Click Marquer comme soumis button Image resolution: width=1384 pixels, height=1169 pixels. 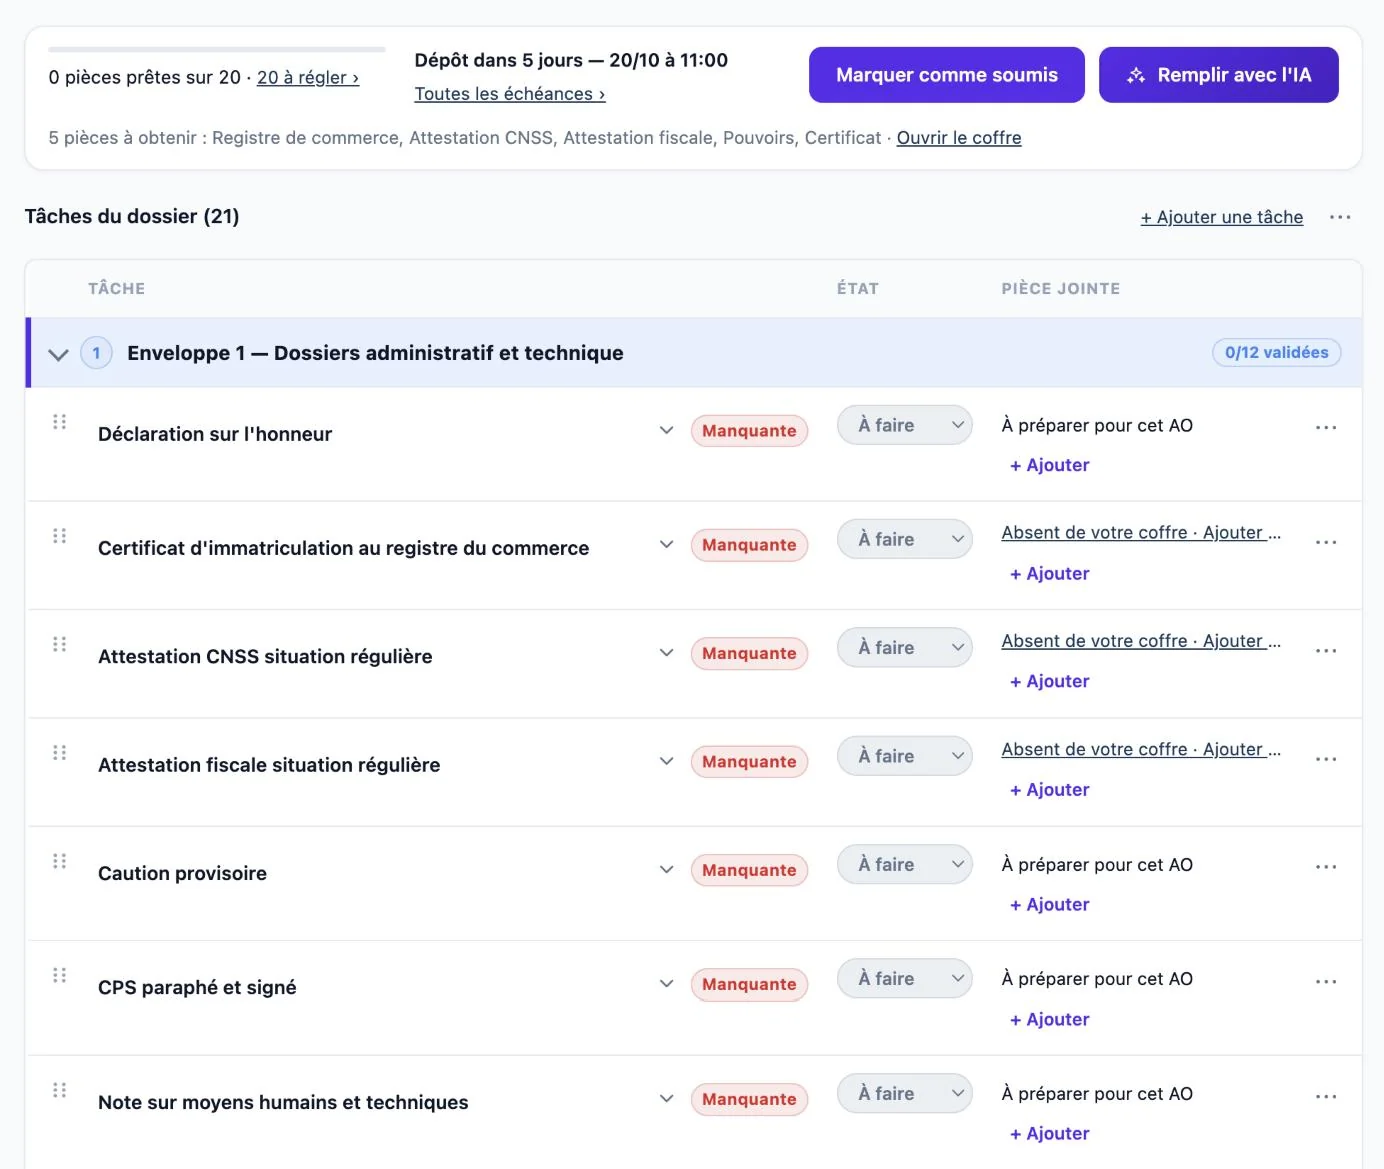pos(946,75)
